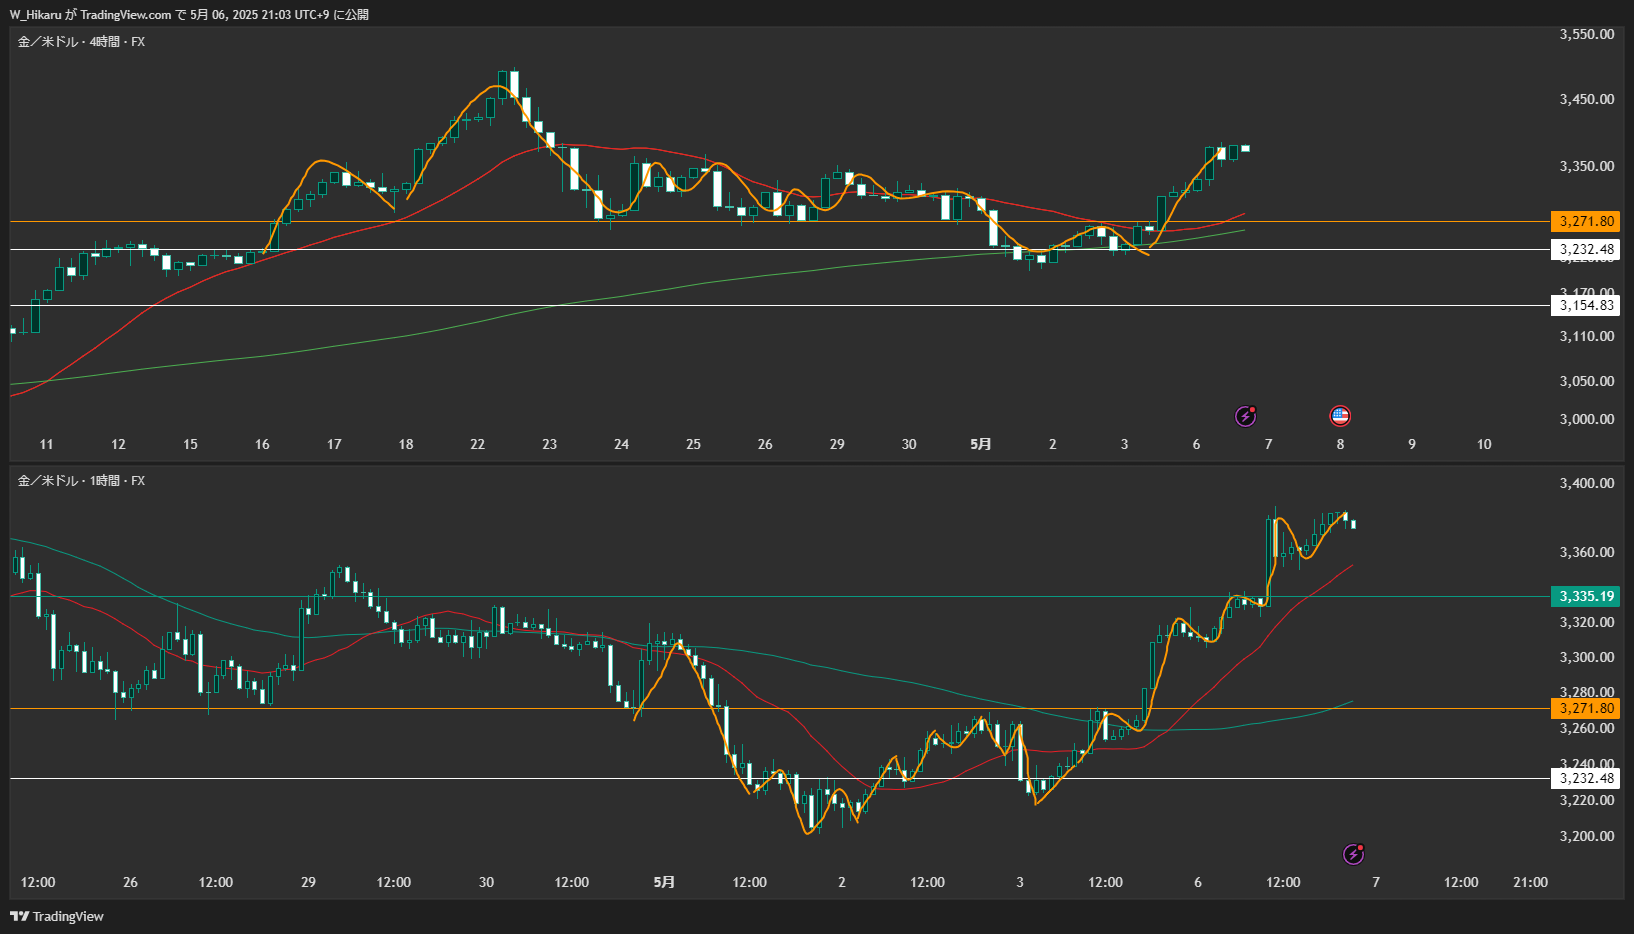Viewport: 1634px width, 934px height.
Task: Click the 3,110.00 price axis value
Action: [1587, 336]
